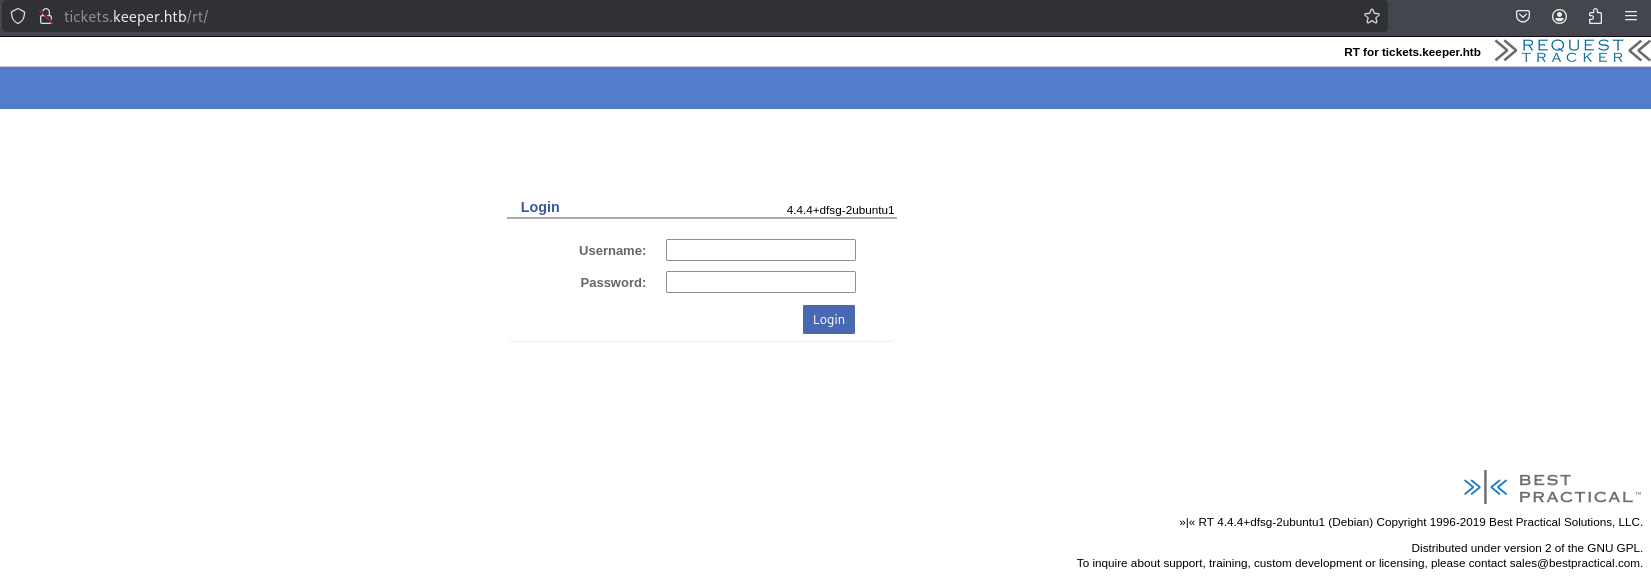
Task: Open the Extensions puzzle piece icon
Action: [1595, 16]
